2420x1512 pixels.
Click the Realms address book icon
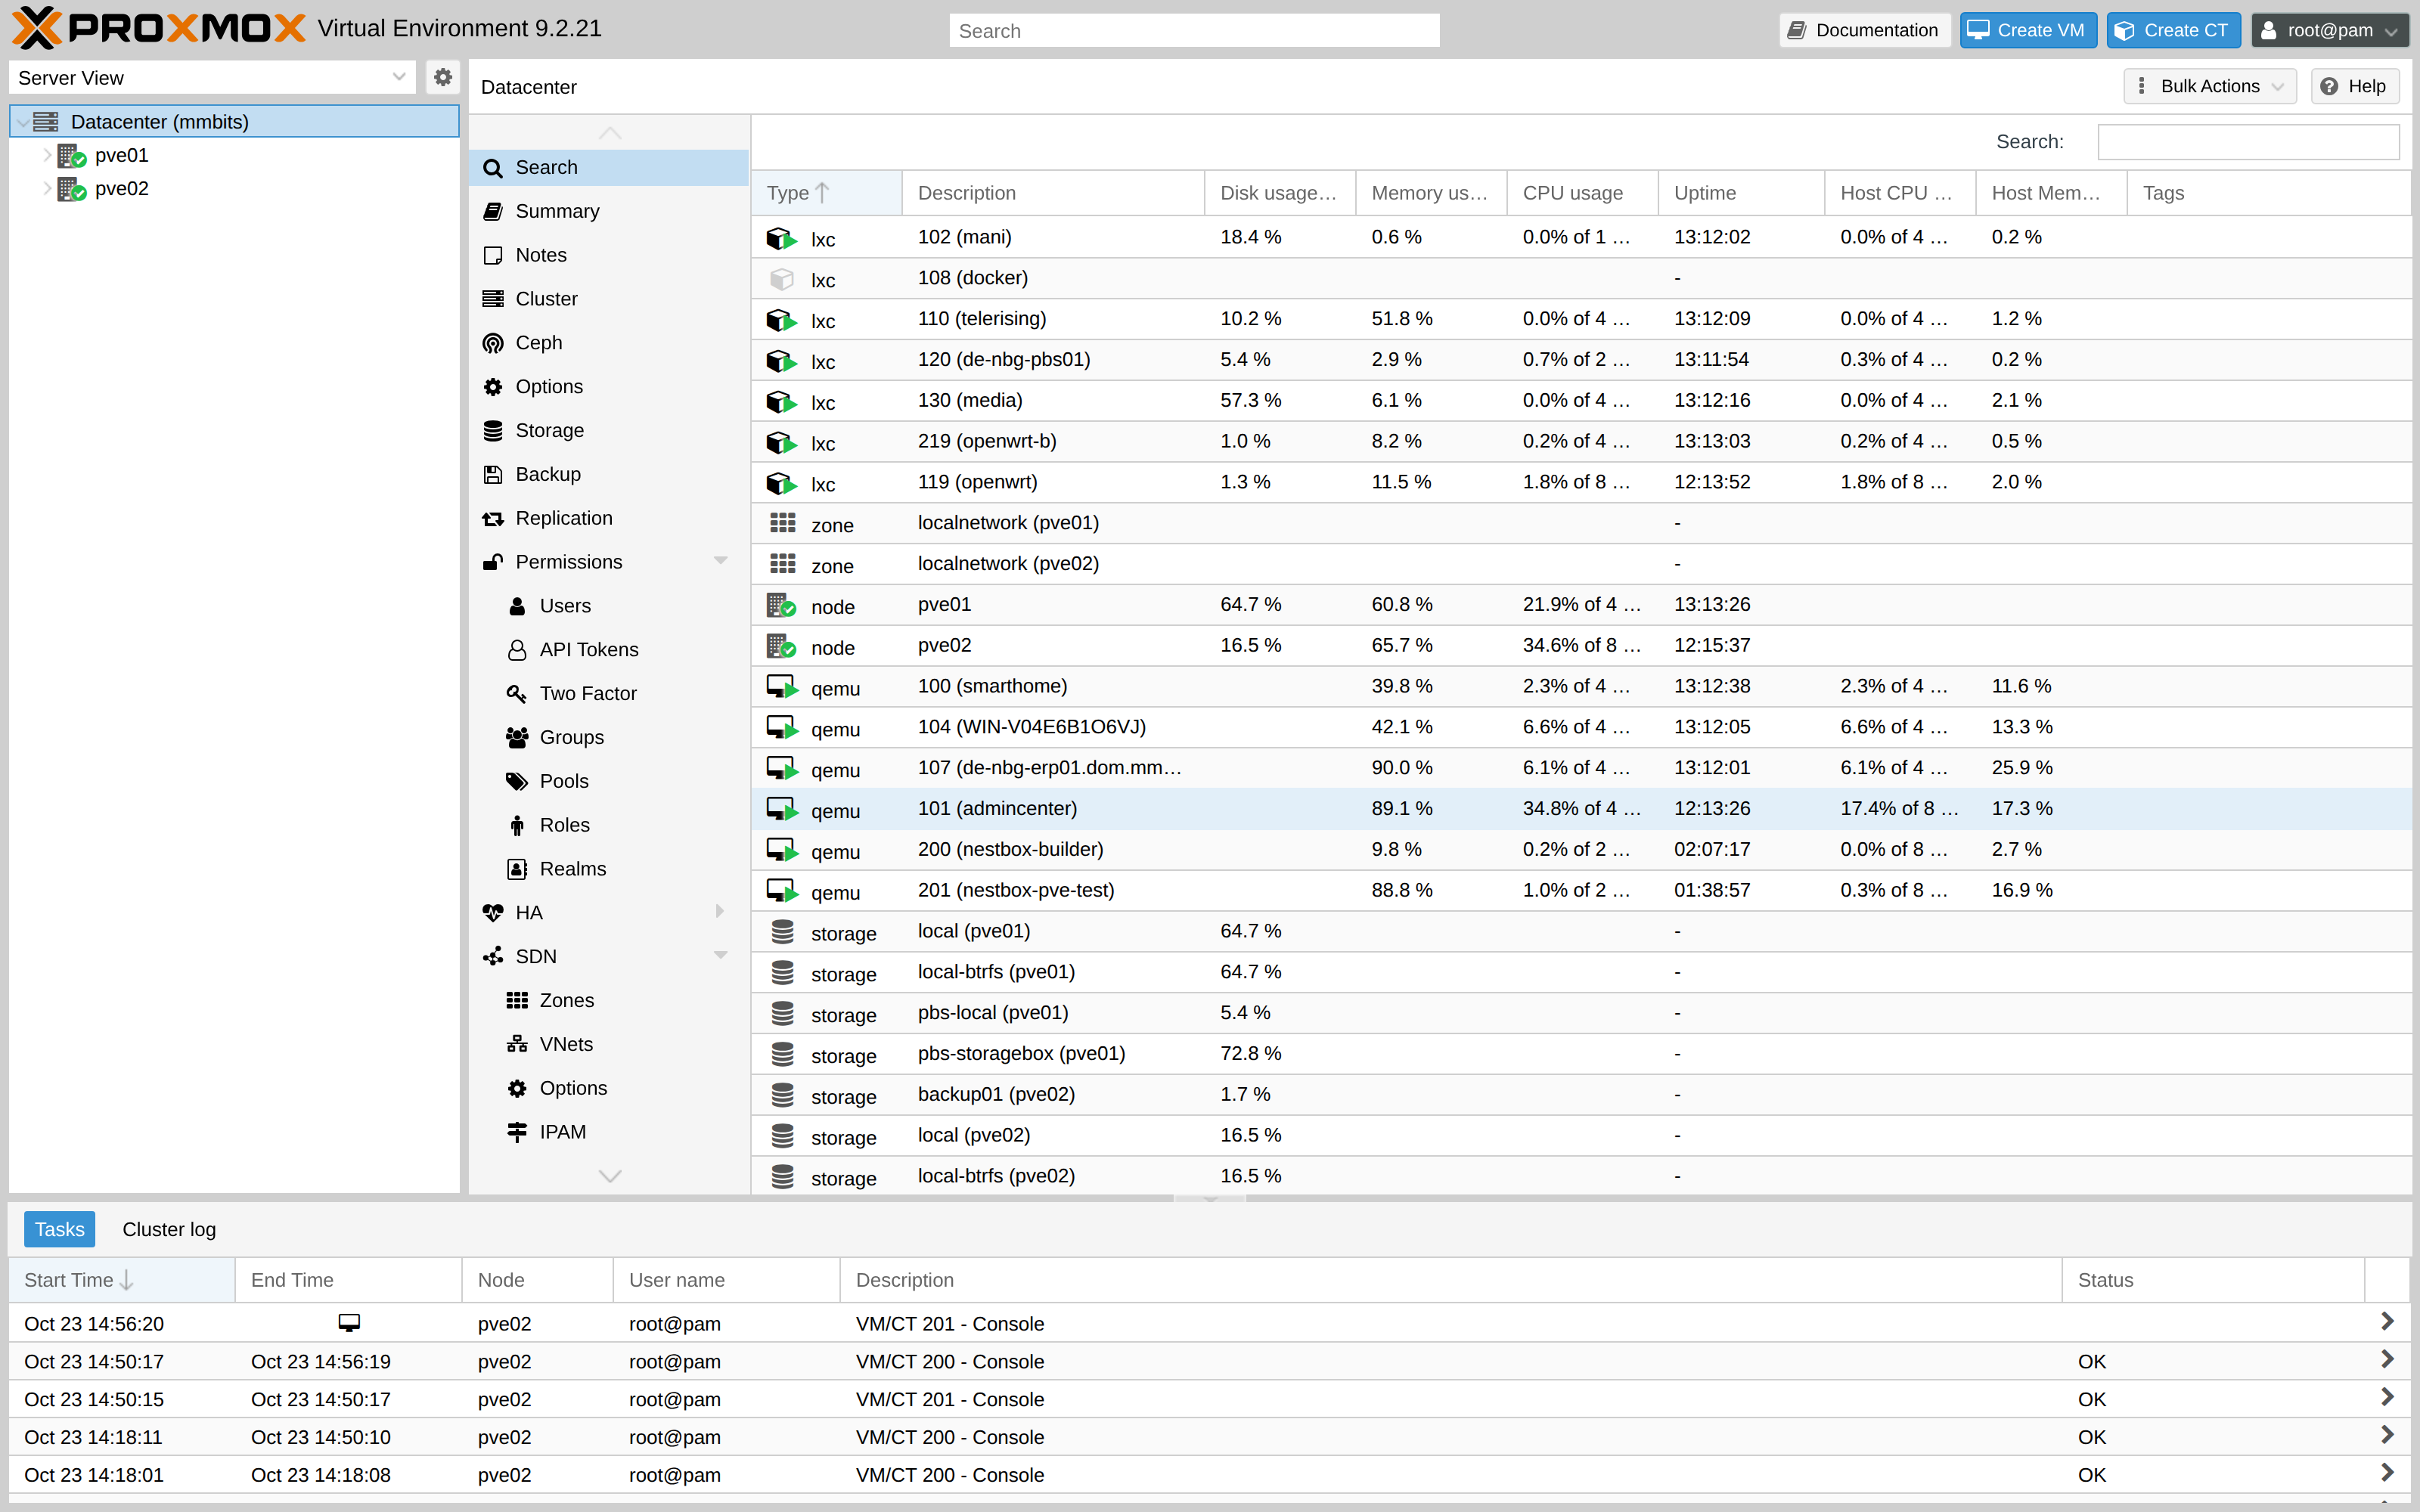pyautogui.click(x=517, y=869)
